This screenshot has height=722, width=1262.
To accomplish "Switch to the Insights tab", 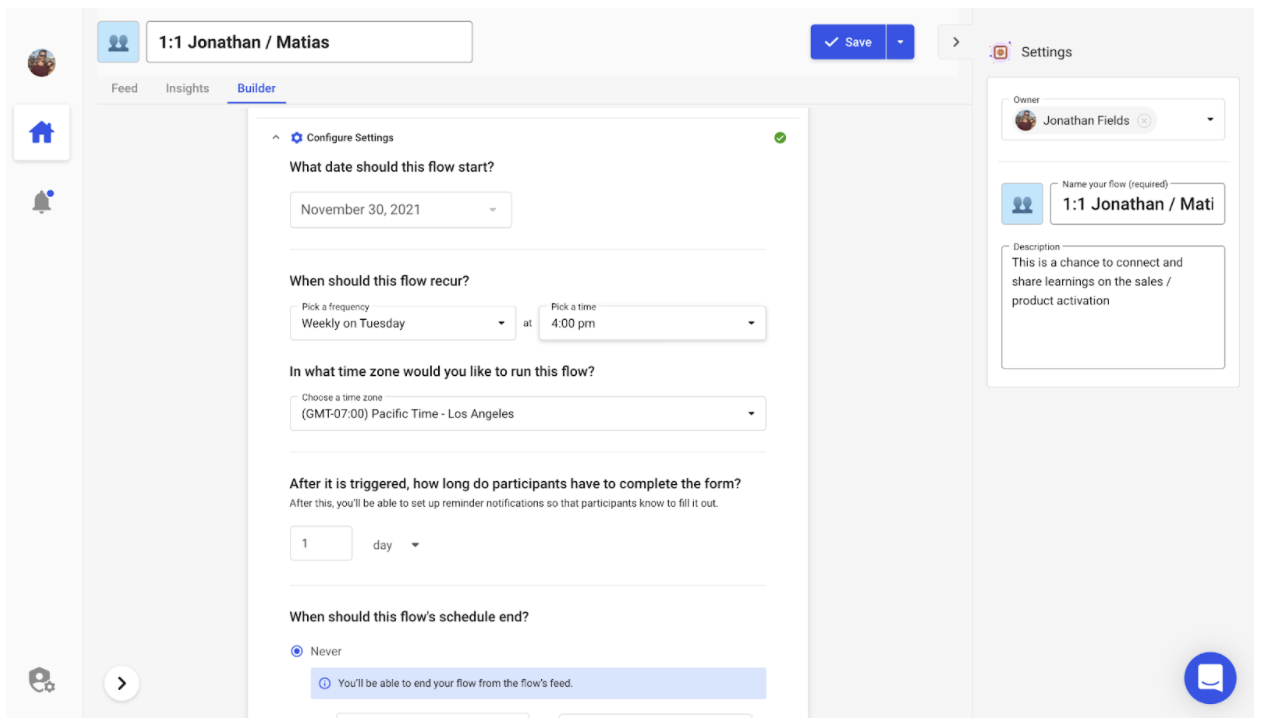I will click(187, 88).
